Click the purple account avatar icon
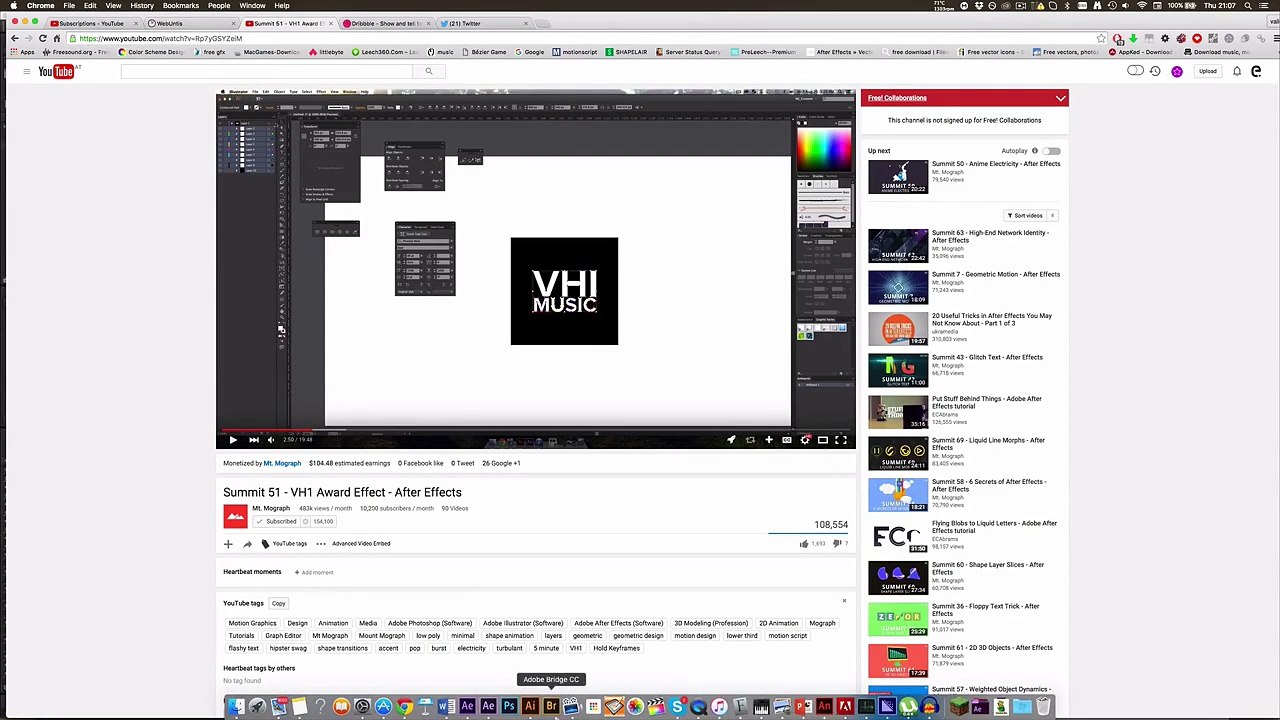The height and width of the screenshot is (720, 1280). [x=1177, y=71]
